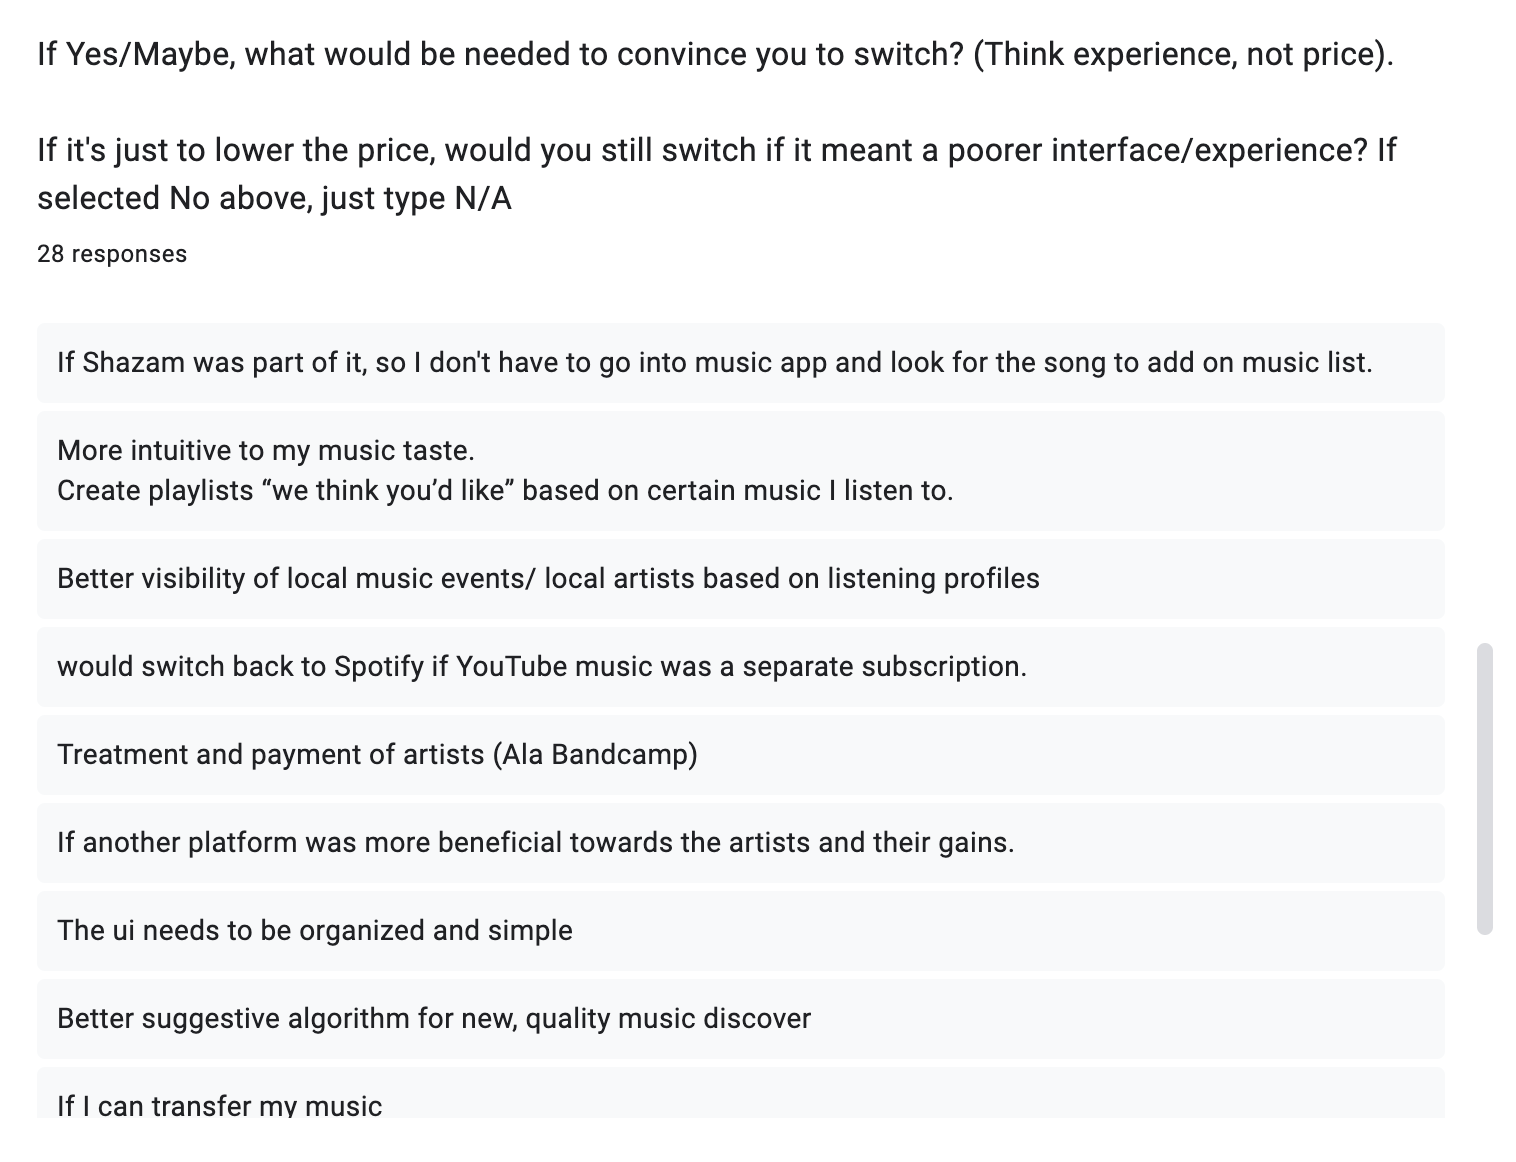Click the "selected No above, just type N/A" line
1516x1162 pixels.
tap(274, 198)
